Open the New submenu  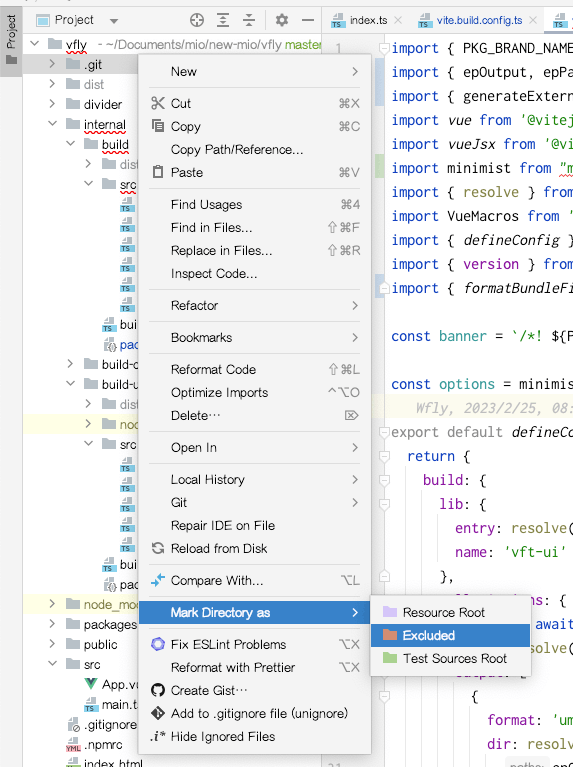pyautogui.click(x=254, y=72)
